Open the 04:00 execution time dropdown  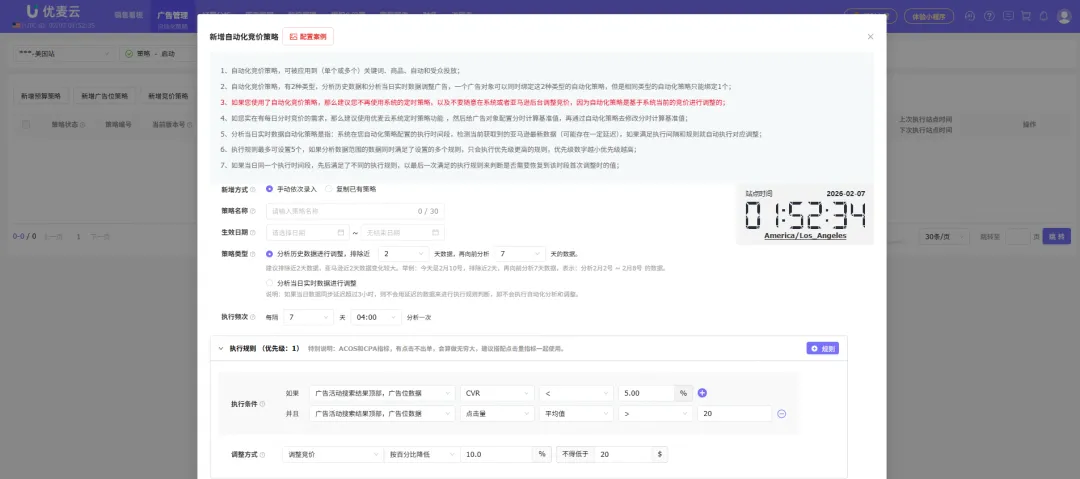tap(376, 316)
